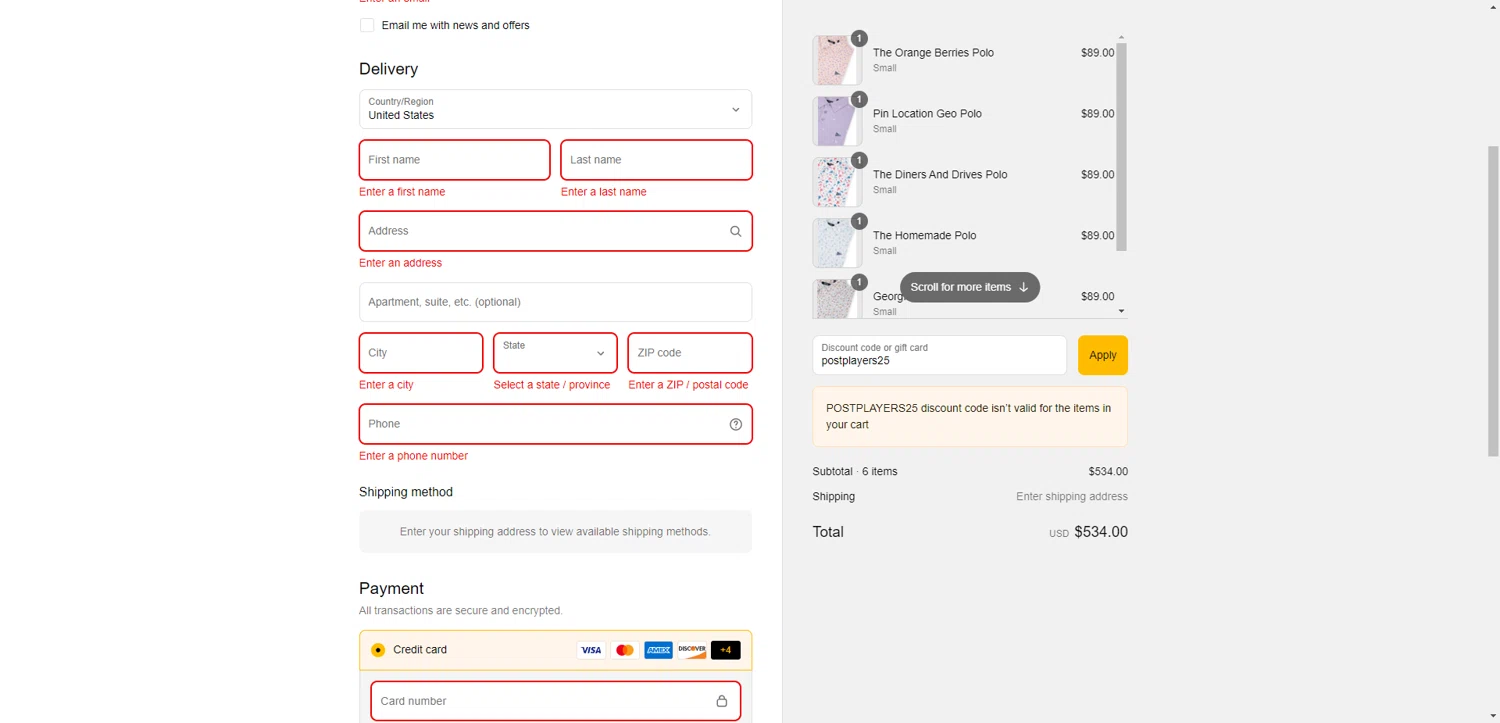Click the ZIP code field
Image resolution: width=1500 pixels, height=723 pixels.
click(690, 353)
